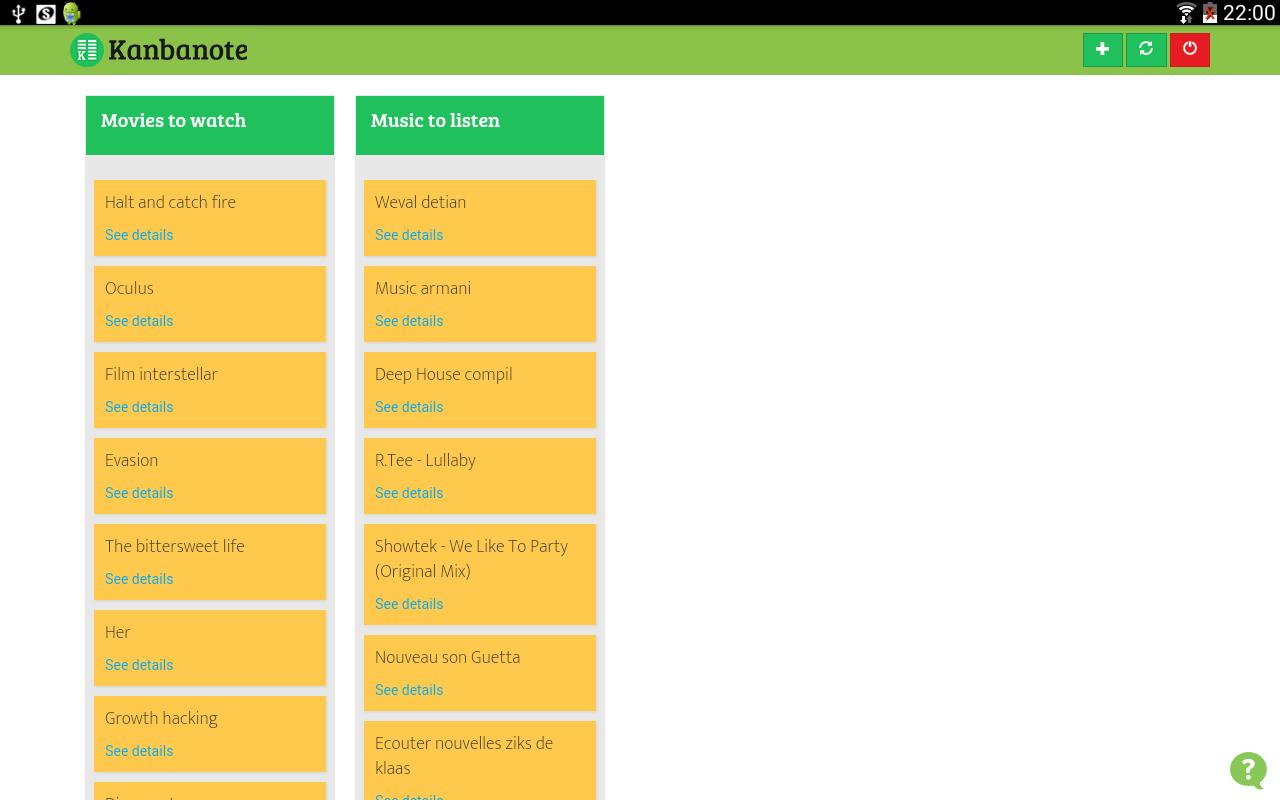Click the Kanbanote logo icon
Screen dimensions: 1280x800
pyautogui.click(x=87, y=50)
